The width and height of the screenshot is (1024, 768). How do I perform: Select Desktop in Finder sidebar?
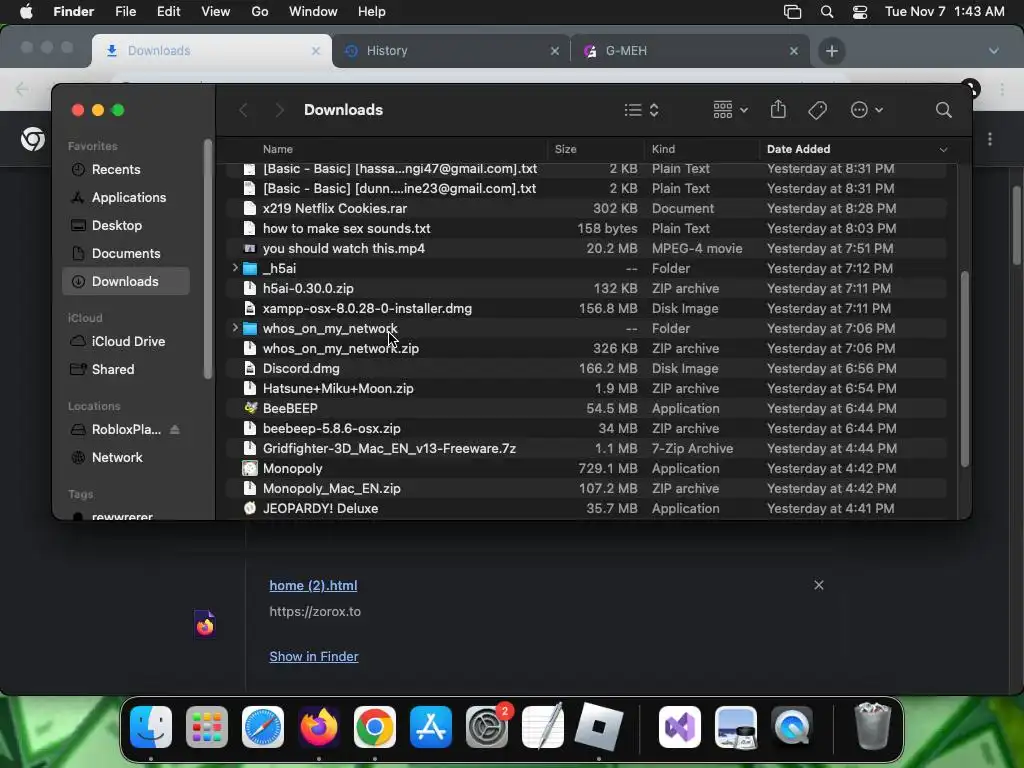(x=127, y=225)
